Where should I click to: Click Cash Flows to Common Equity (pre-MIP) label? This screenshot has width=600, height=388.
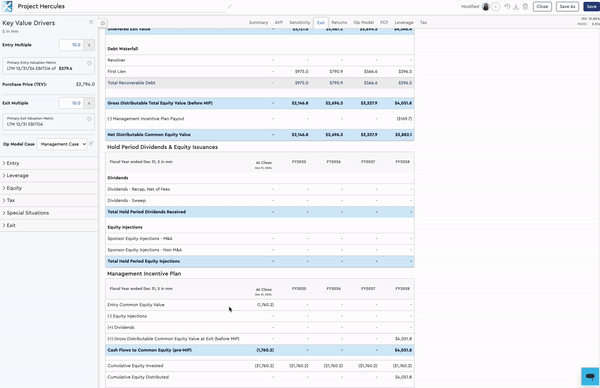[150, 350]
